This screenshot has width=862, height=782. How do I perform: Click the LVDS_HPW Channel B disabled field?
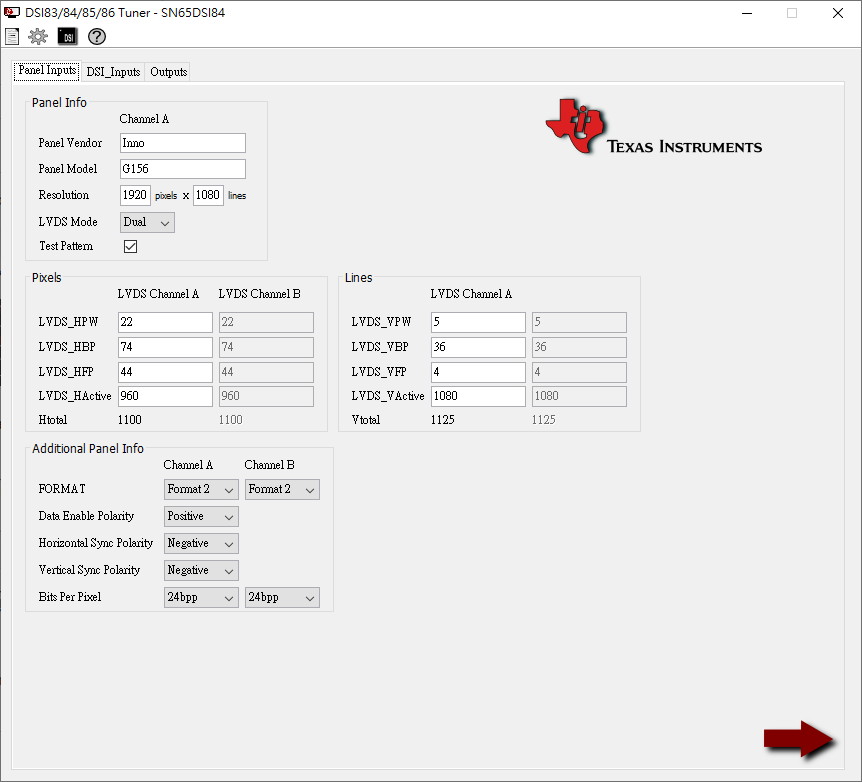pos(267,322)
